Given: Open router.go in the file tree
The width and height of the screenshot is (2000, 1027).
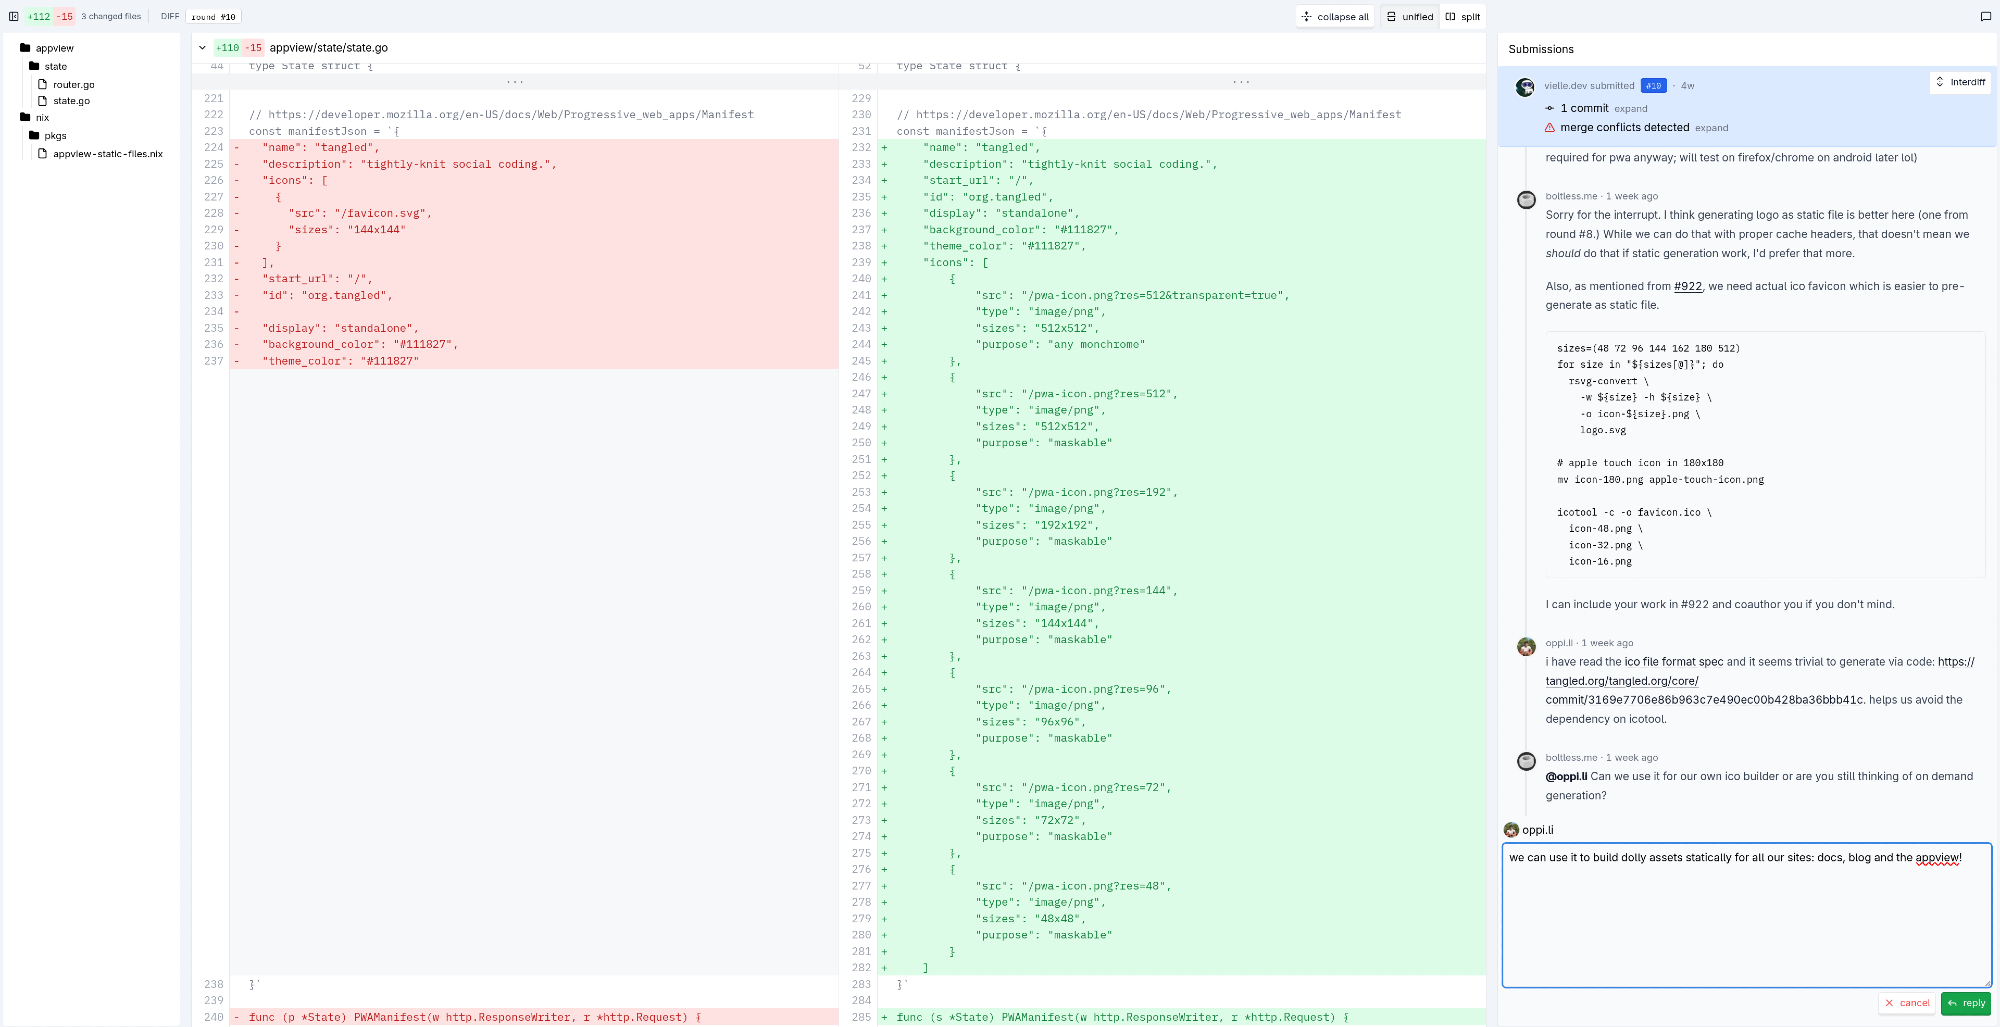Looking at the screenshot, I should (73, 85).
